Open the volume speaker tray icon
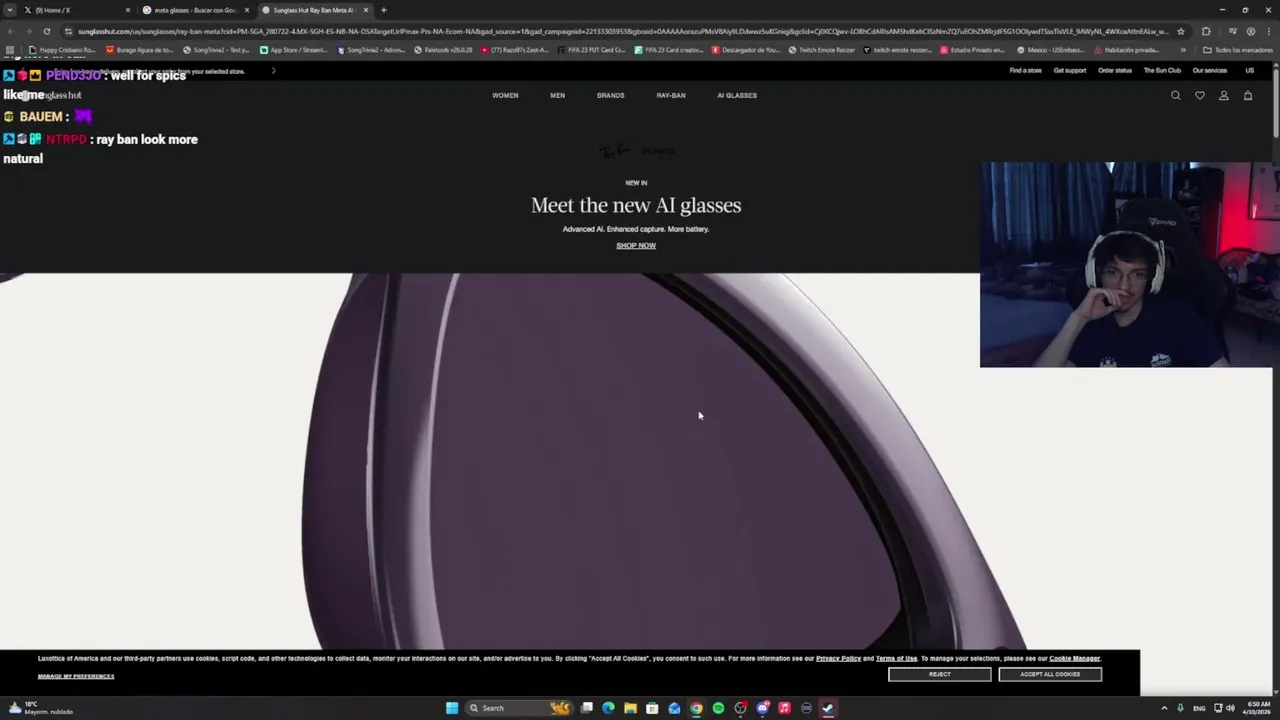1280x720 pixels. tap(1230, 708)
